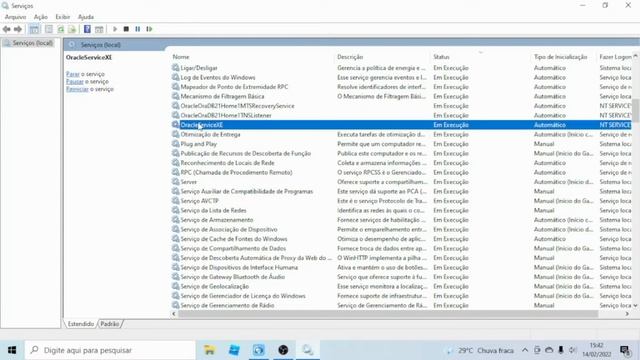Select Reconhecimento de Locais de Rede
Viewport: 640px width, 360px height.
tap(401, 163)
